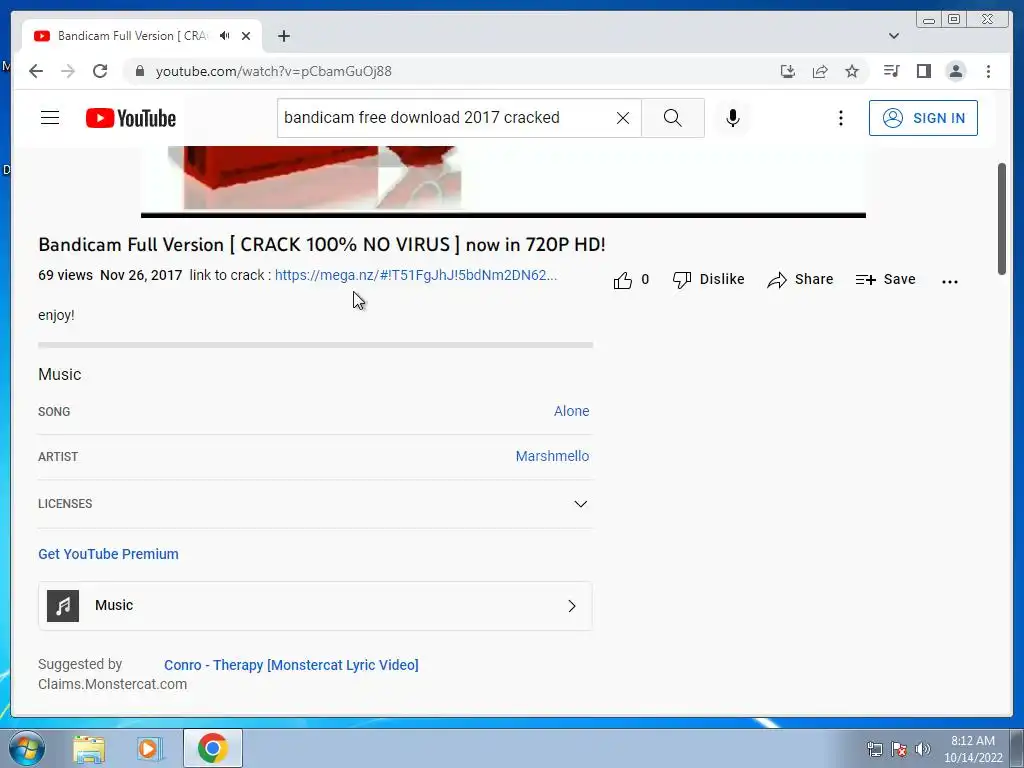Open the mega.nz link in the description
Screen dimensions: 1024x768
pyautogui.click(x=416, y=275)
